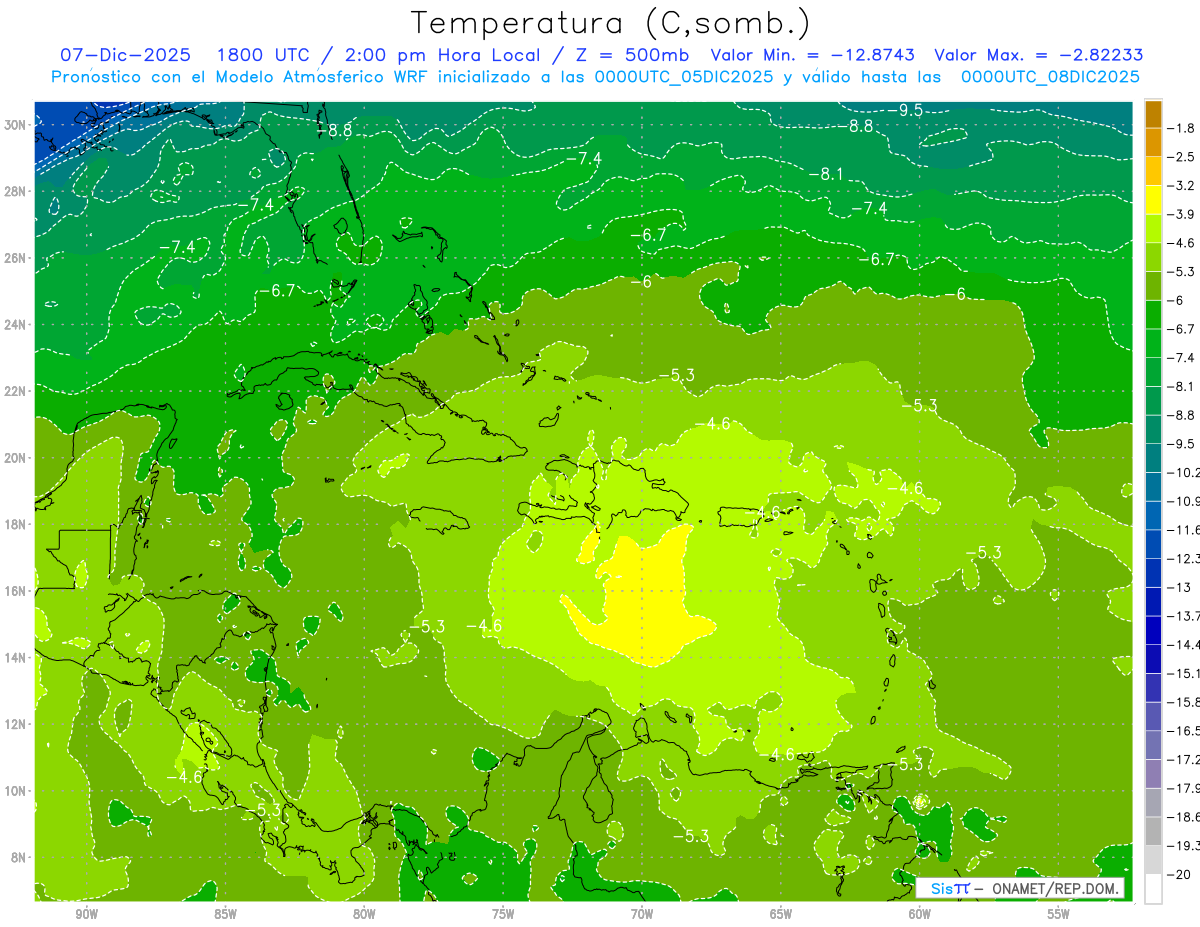Click the "90W" longitude axis label

point(86,914)
